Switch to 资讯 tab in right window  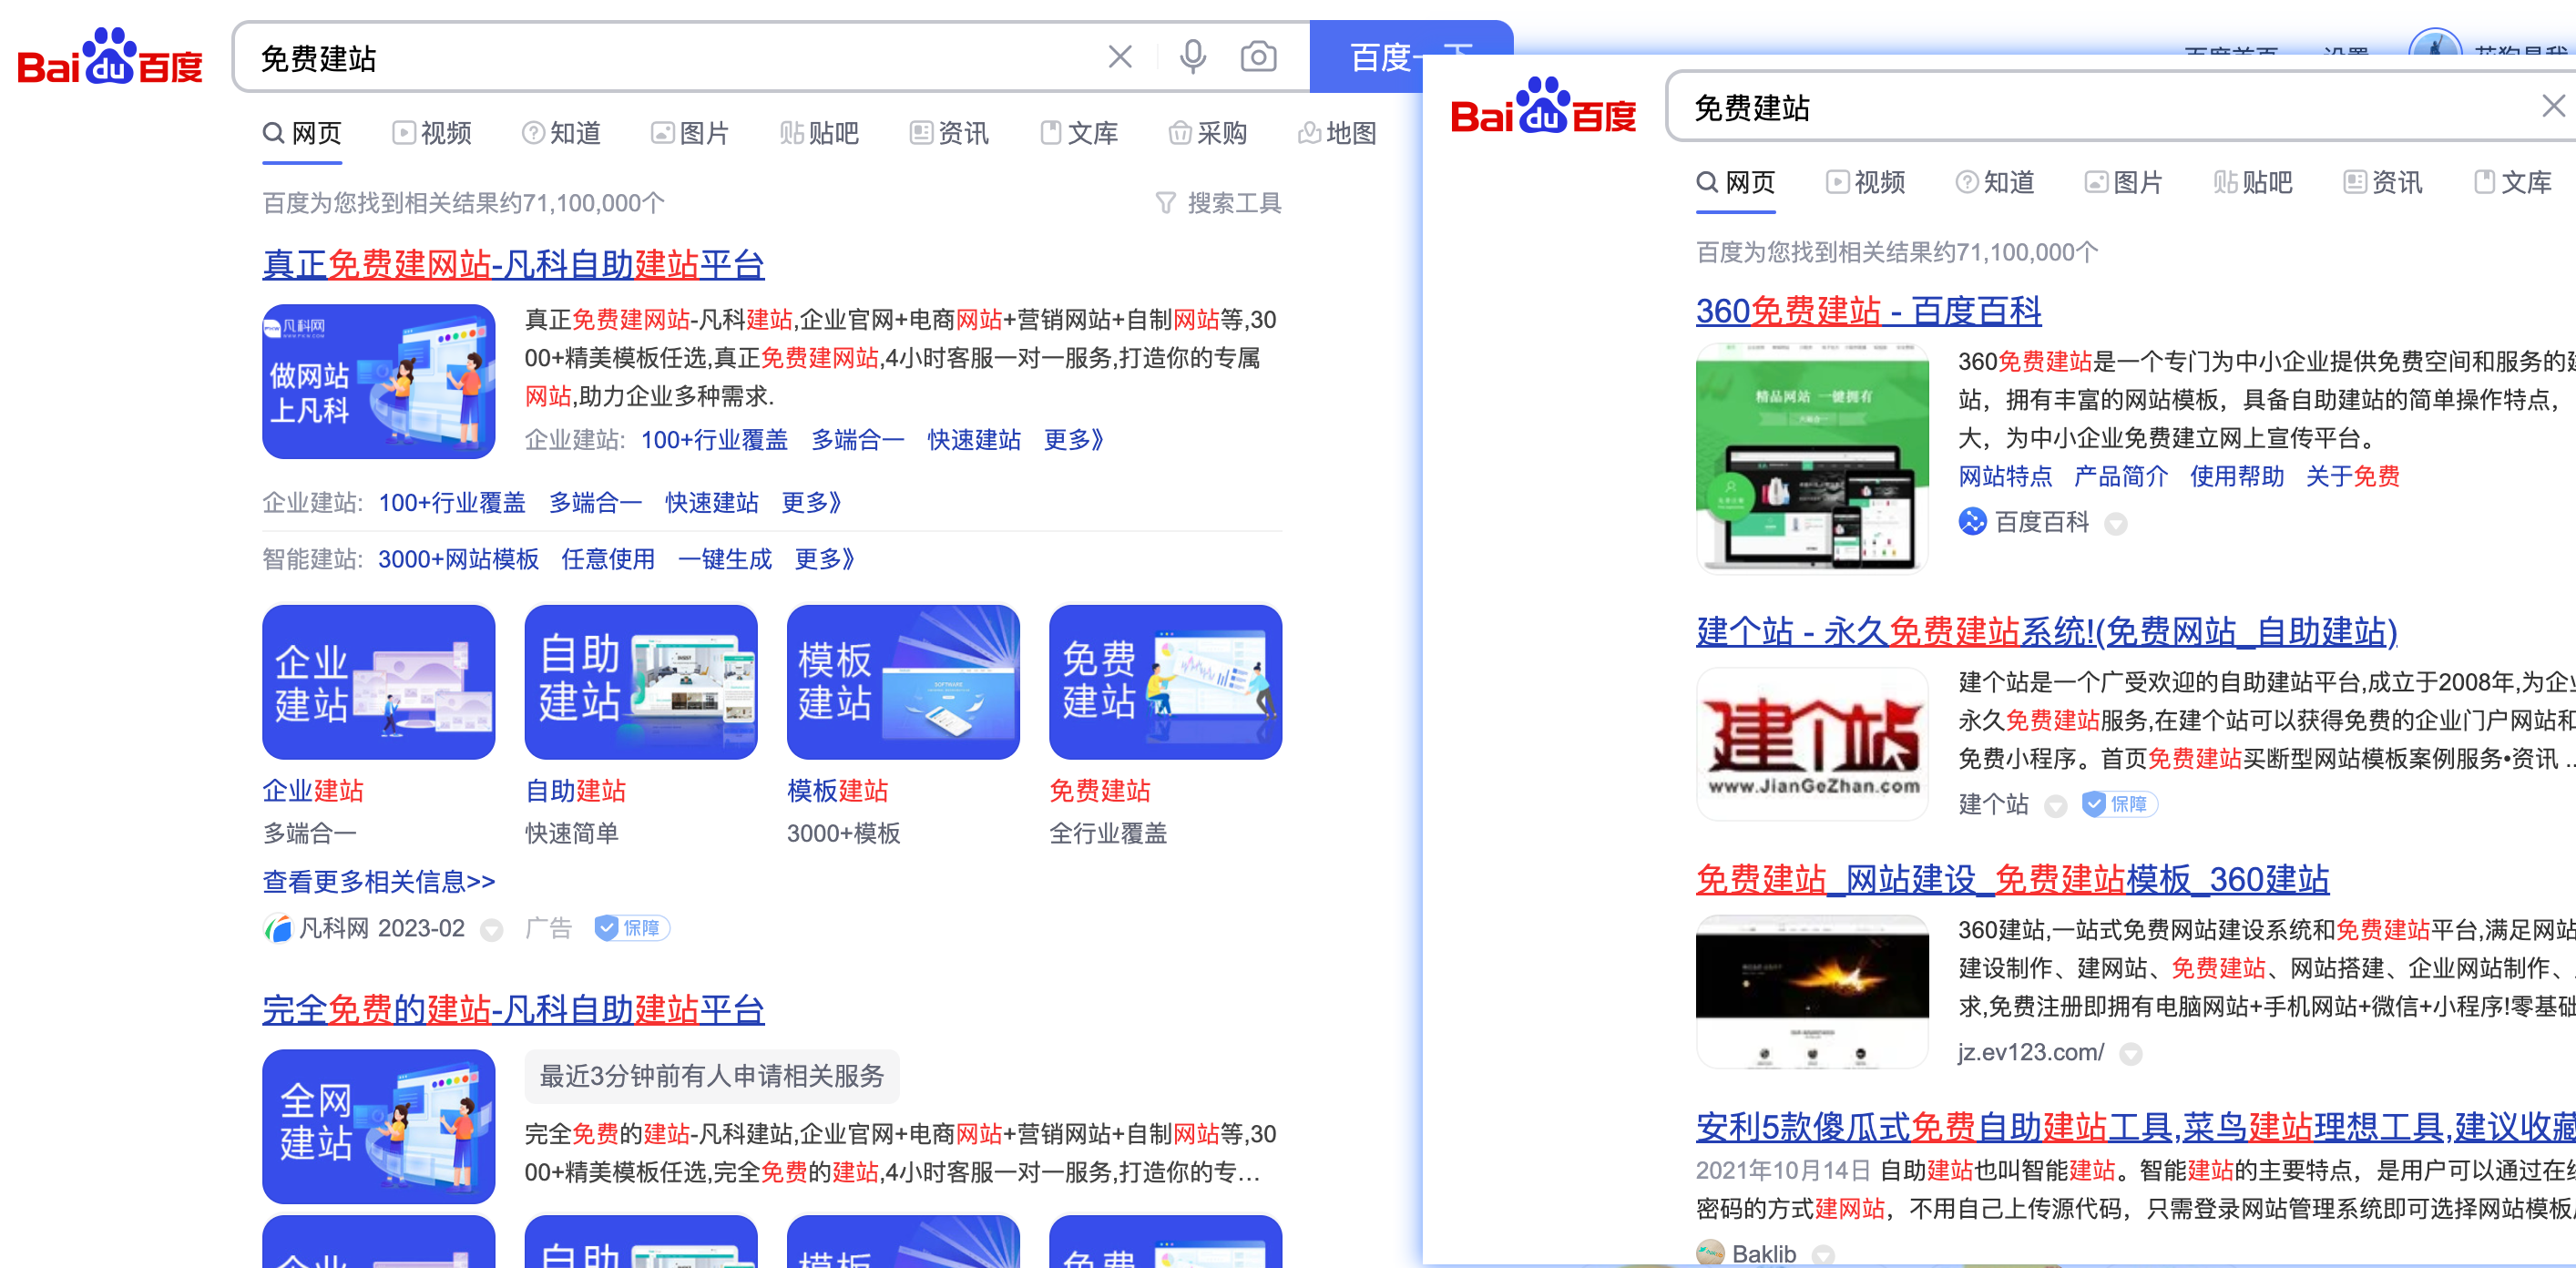click(x=2383, y=183)
